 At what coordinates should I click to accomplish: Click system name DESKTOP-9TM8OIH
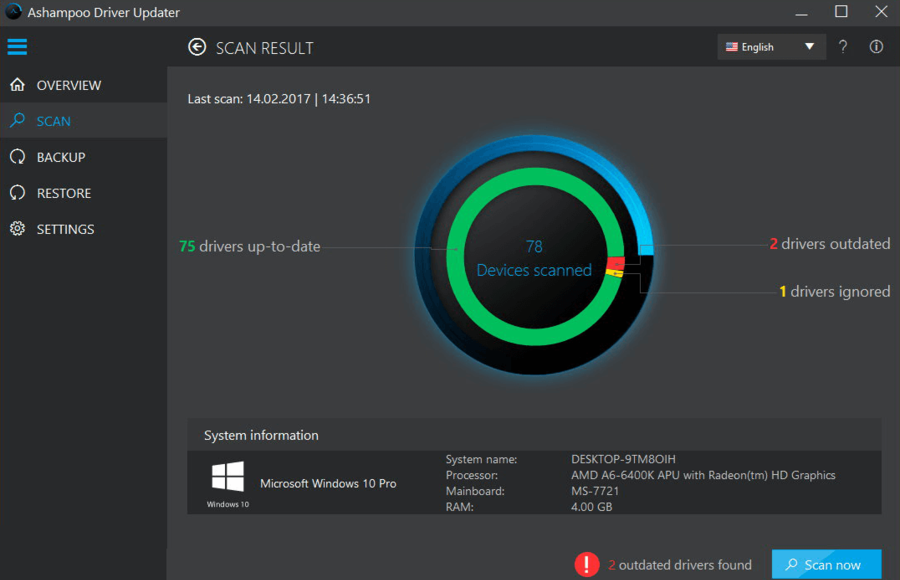pos(623,459)
